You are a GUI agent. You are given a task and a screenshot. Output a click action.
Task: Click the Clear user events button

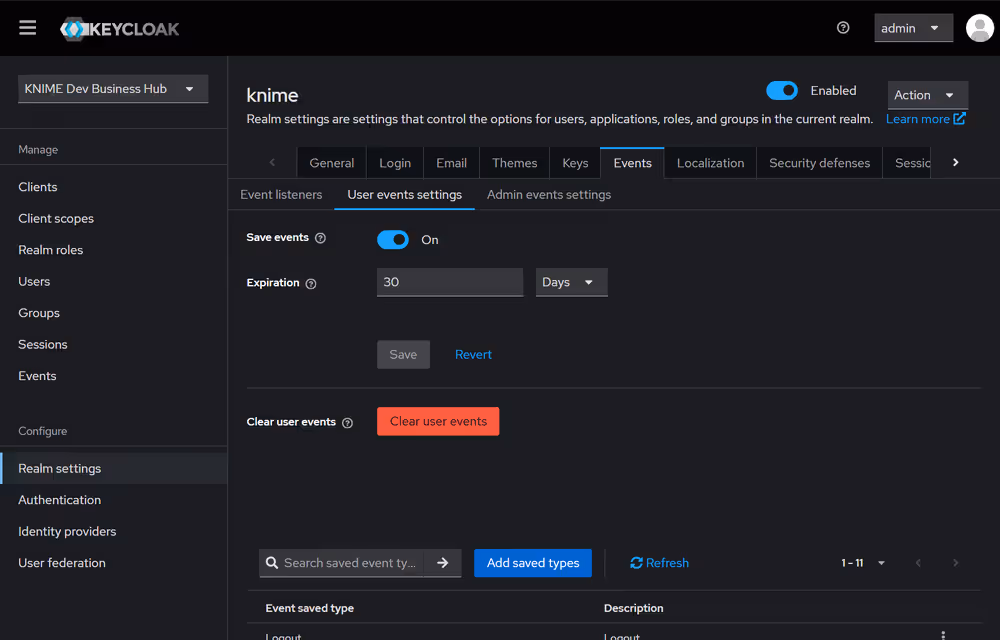(x=438, y=421)
